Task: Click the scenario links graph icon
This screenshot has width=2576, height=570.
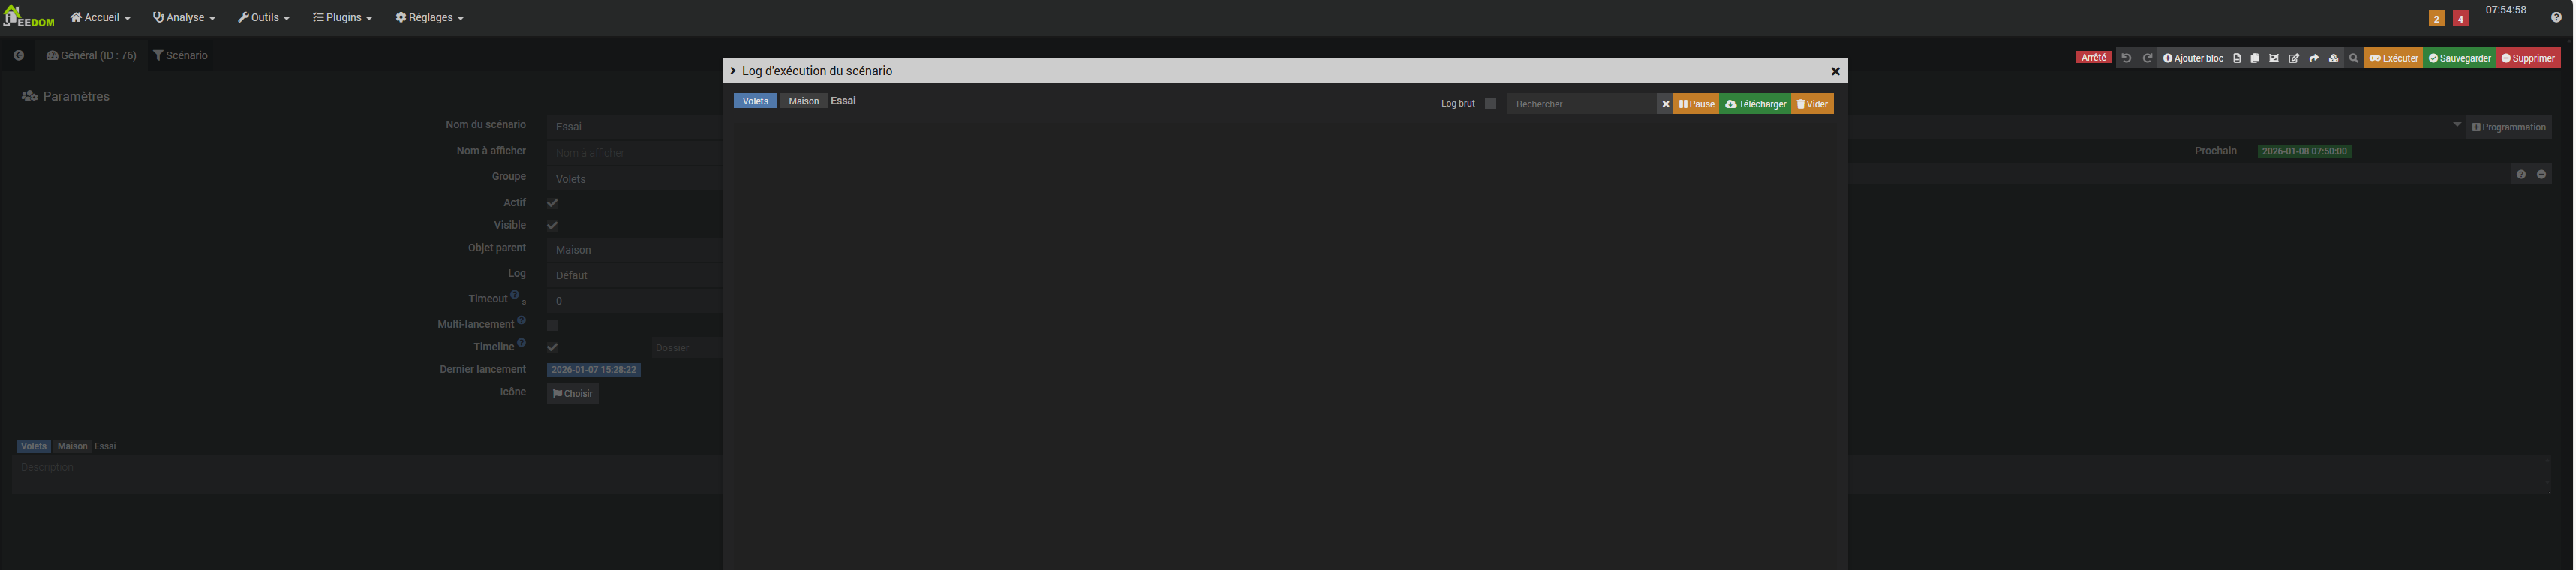Action: point(2274,58)
